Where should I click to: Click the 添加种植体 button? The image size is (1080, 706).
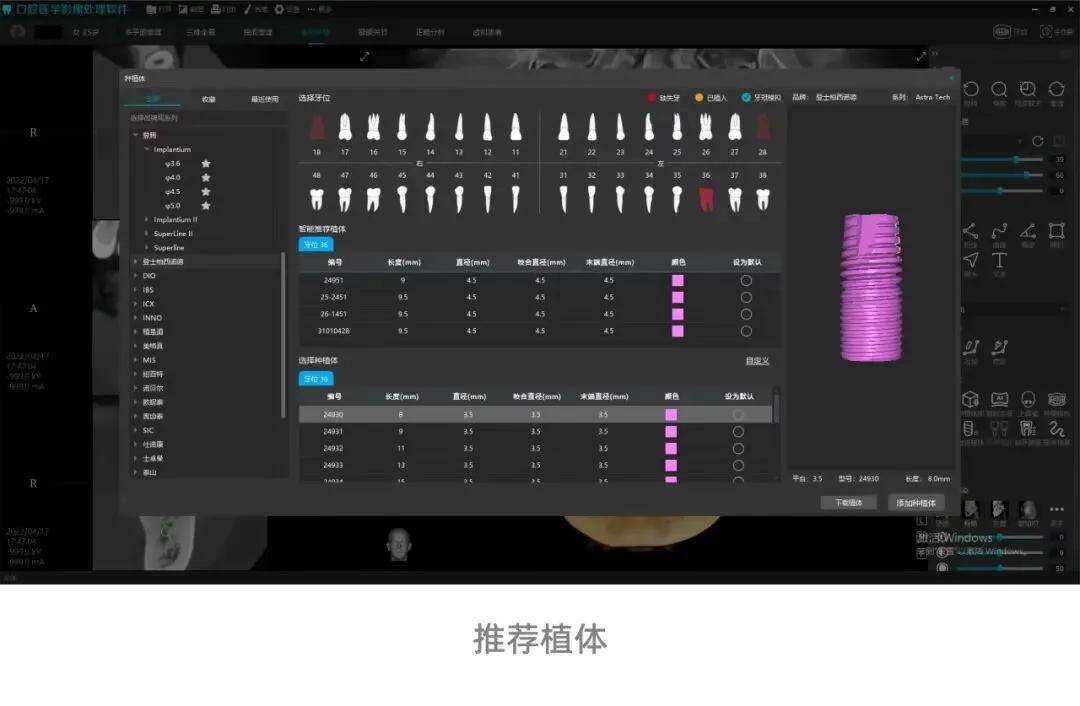pos(916,503)
